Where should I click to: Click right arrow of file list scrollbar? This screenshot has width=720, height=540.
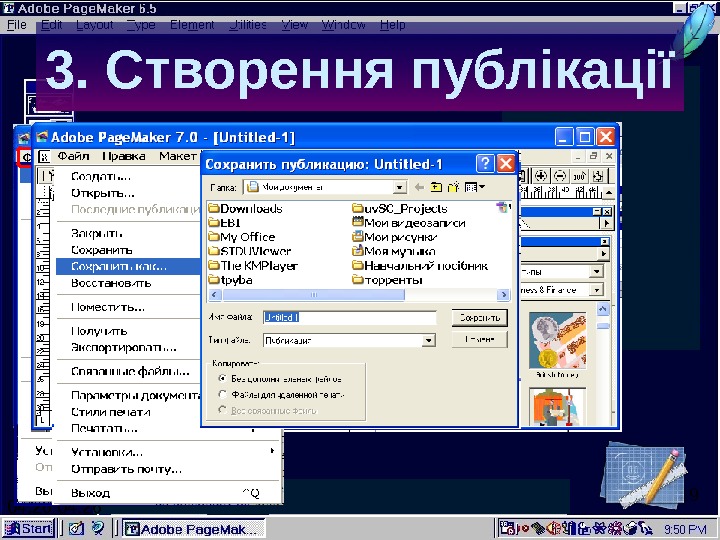(x=504, y=295)
